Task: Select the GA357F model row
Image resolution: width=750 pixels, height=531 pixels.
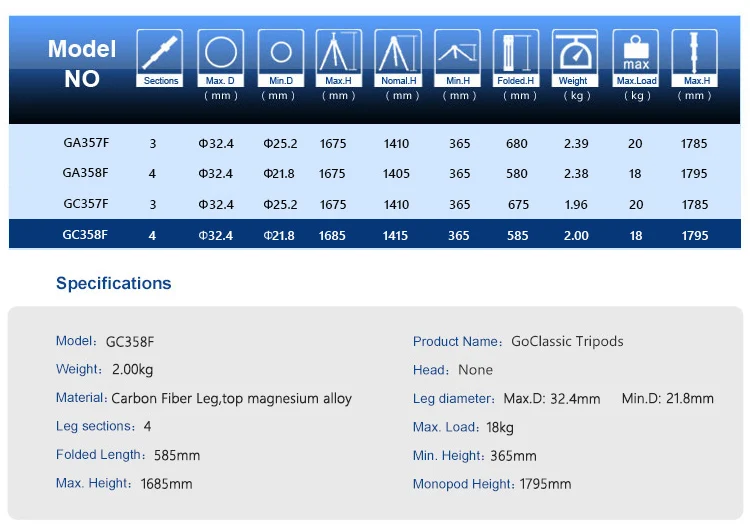Action: (375, 143)
